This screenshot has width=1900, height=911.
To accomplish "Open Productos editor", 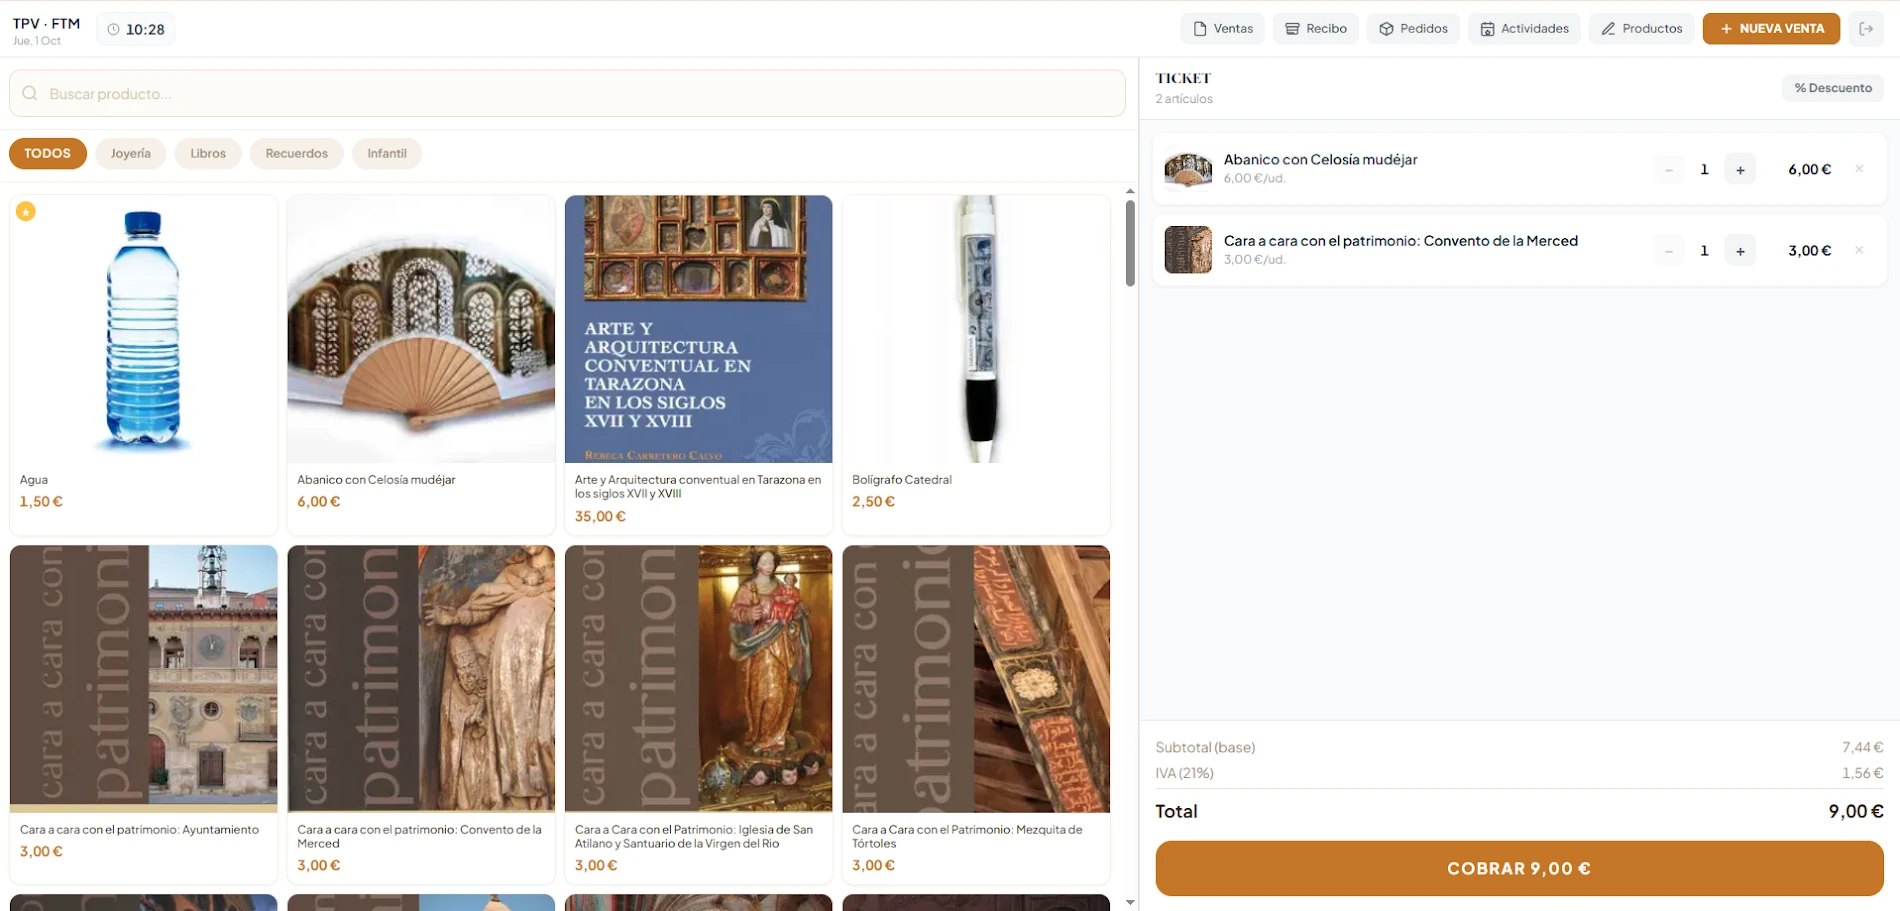I will [1642, 29].
